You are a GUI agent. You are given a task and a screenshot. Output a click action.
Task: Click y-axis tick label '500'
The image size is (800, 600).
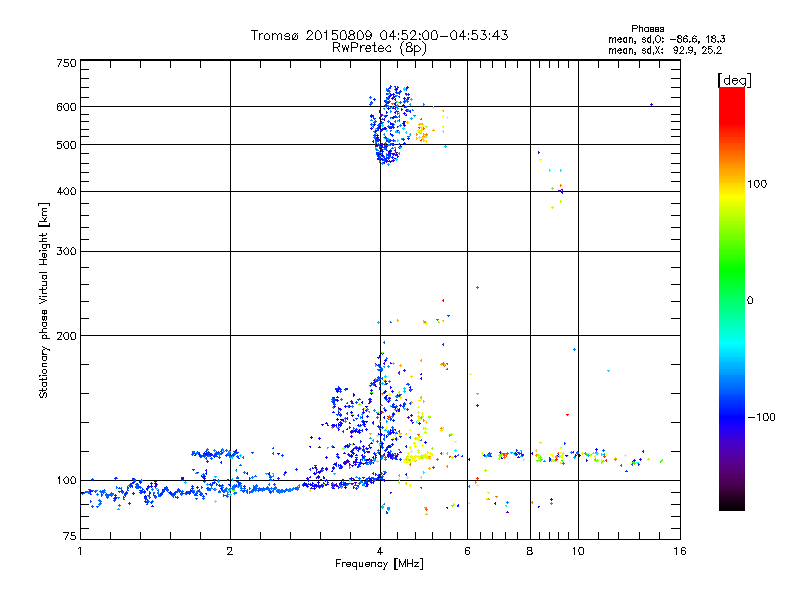[x=66, y=145]
